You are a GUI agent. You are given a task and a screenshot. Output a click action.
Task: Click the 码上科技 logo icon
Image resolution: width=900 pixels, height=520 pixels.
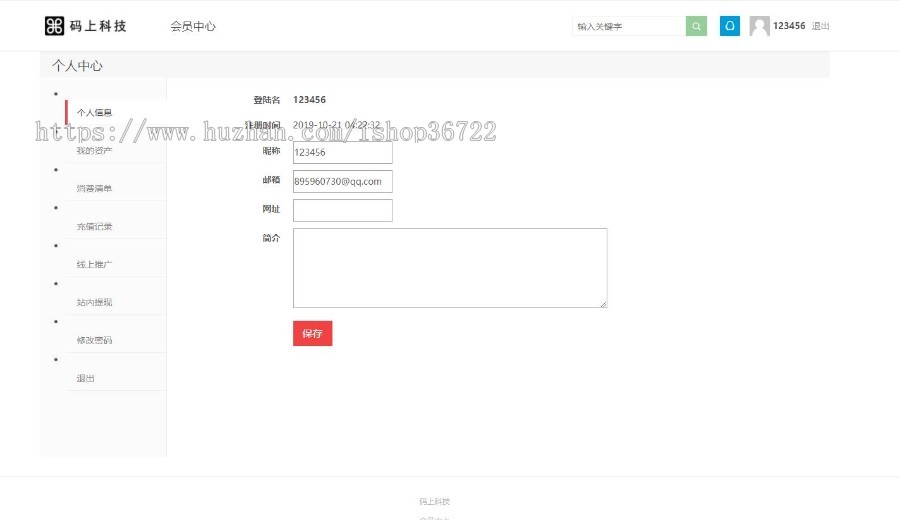point(55,26)
